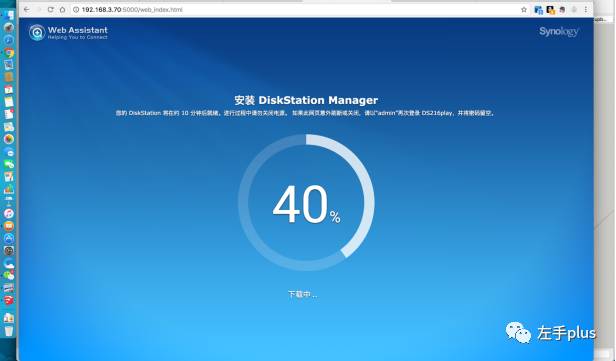Click the Synology logo
The height and width of the screenshot is (361, 616).
(559, 31)
